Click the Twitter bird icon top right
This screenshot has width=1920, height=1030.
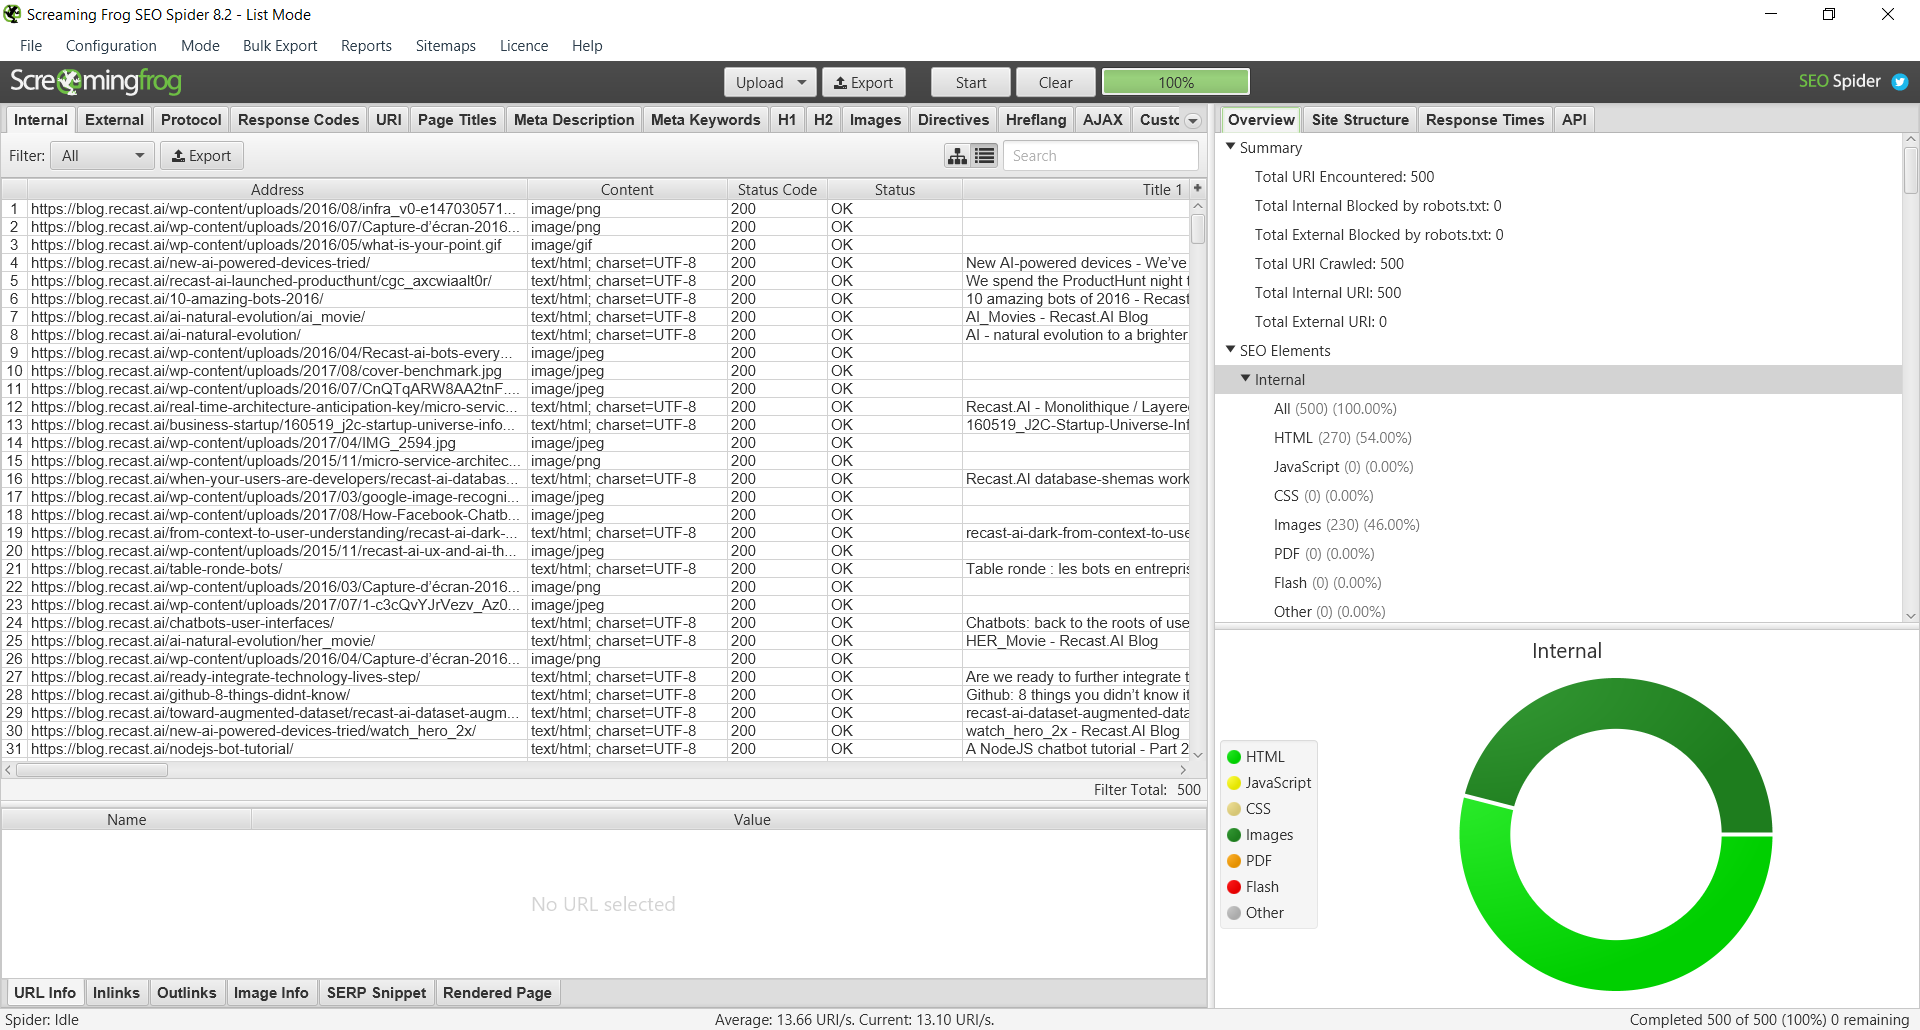(1900, 81)
